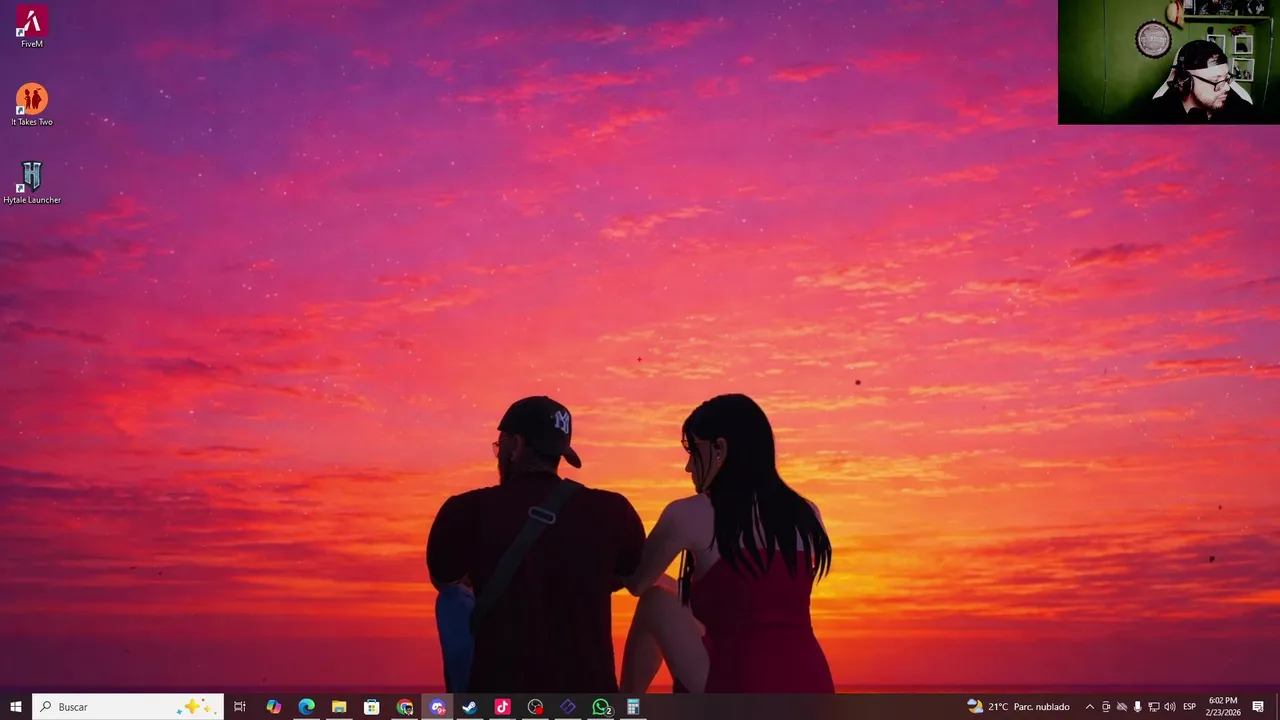
Task: Open the purple diamond app on the taskbar
Action: tap(568, 707)
